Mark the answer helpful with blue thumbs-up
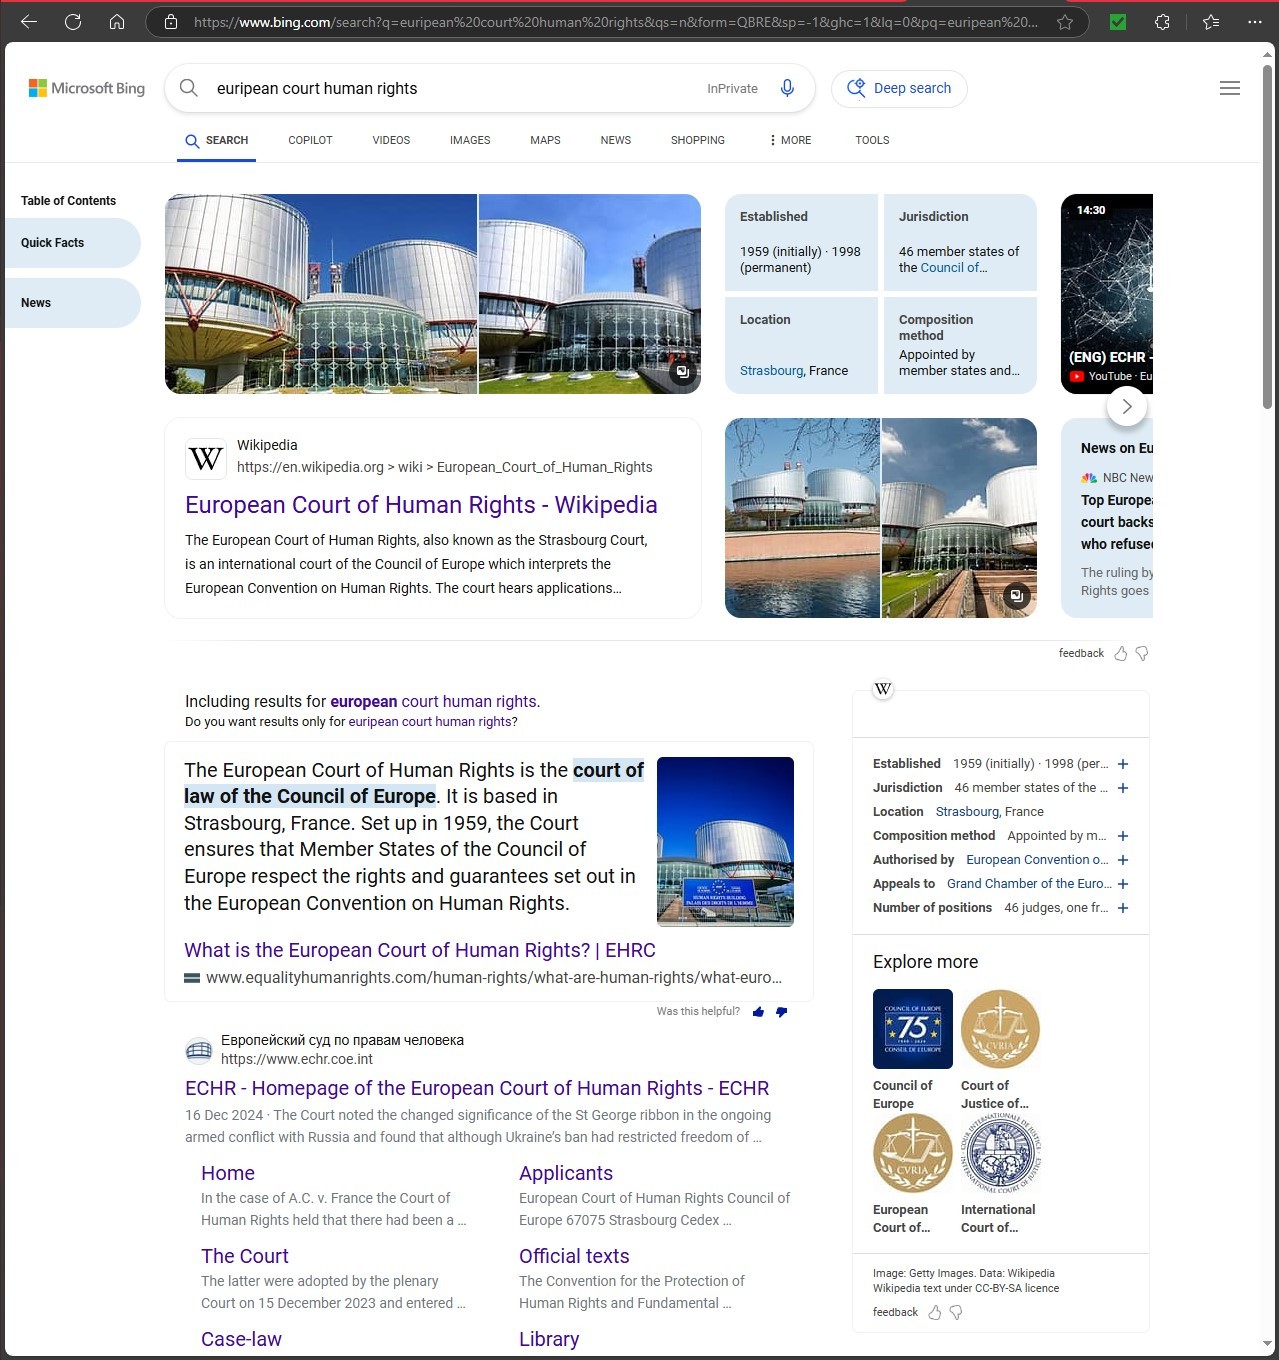 (758, 1012)
